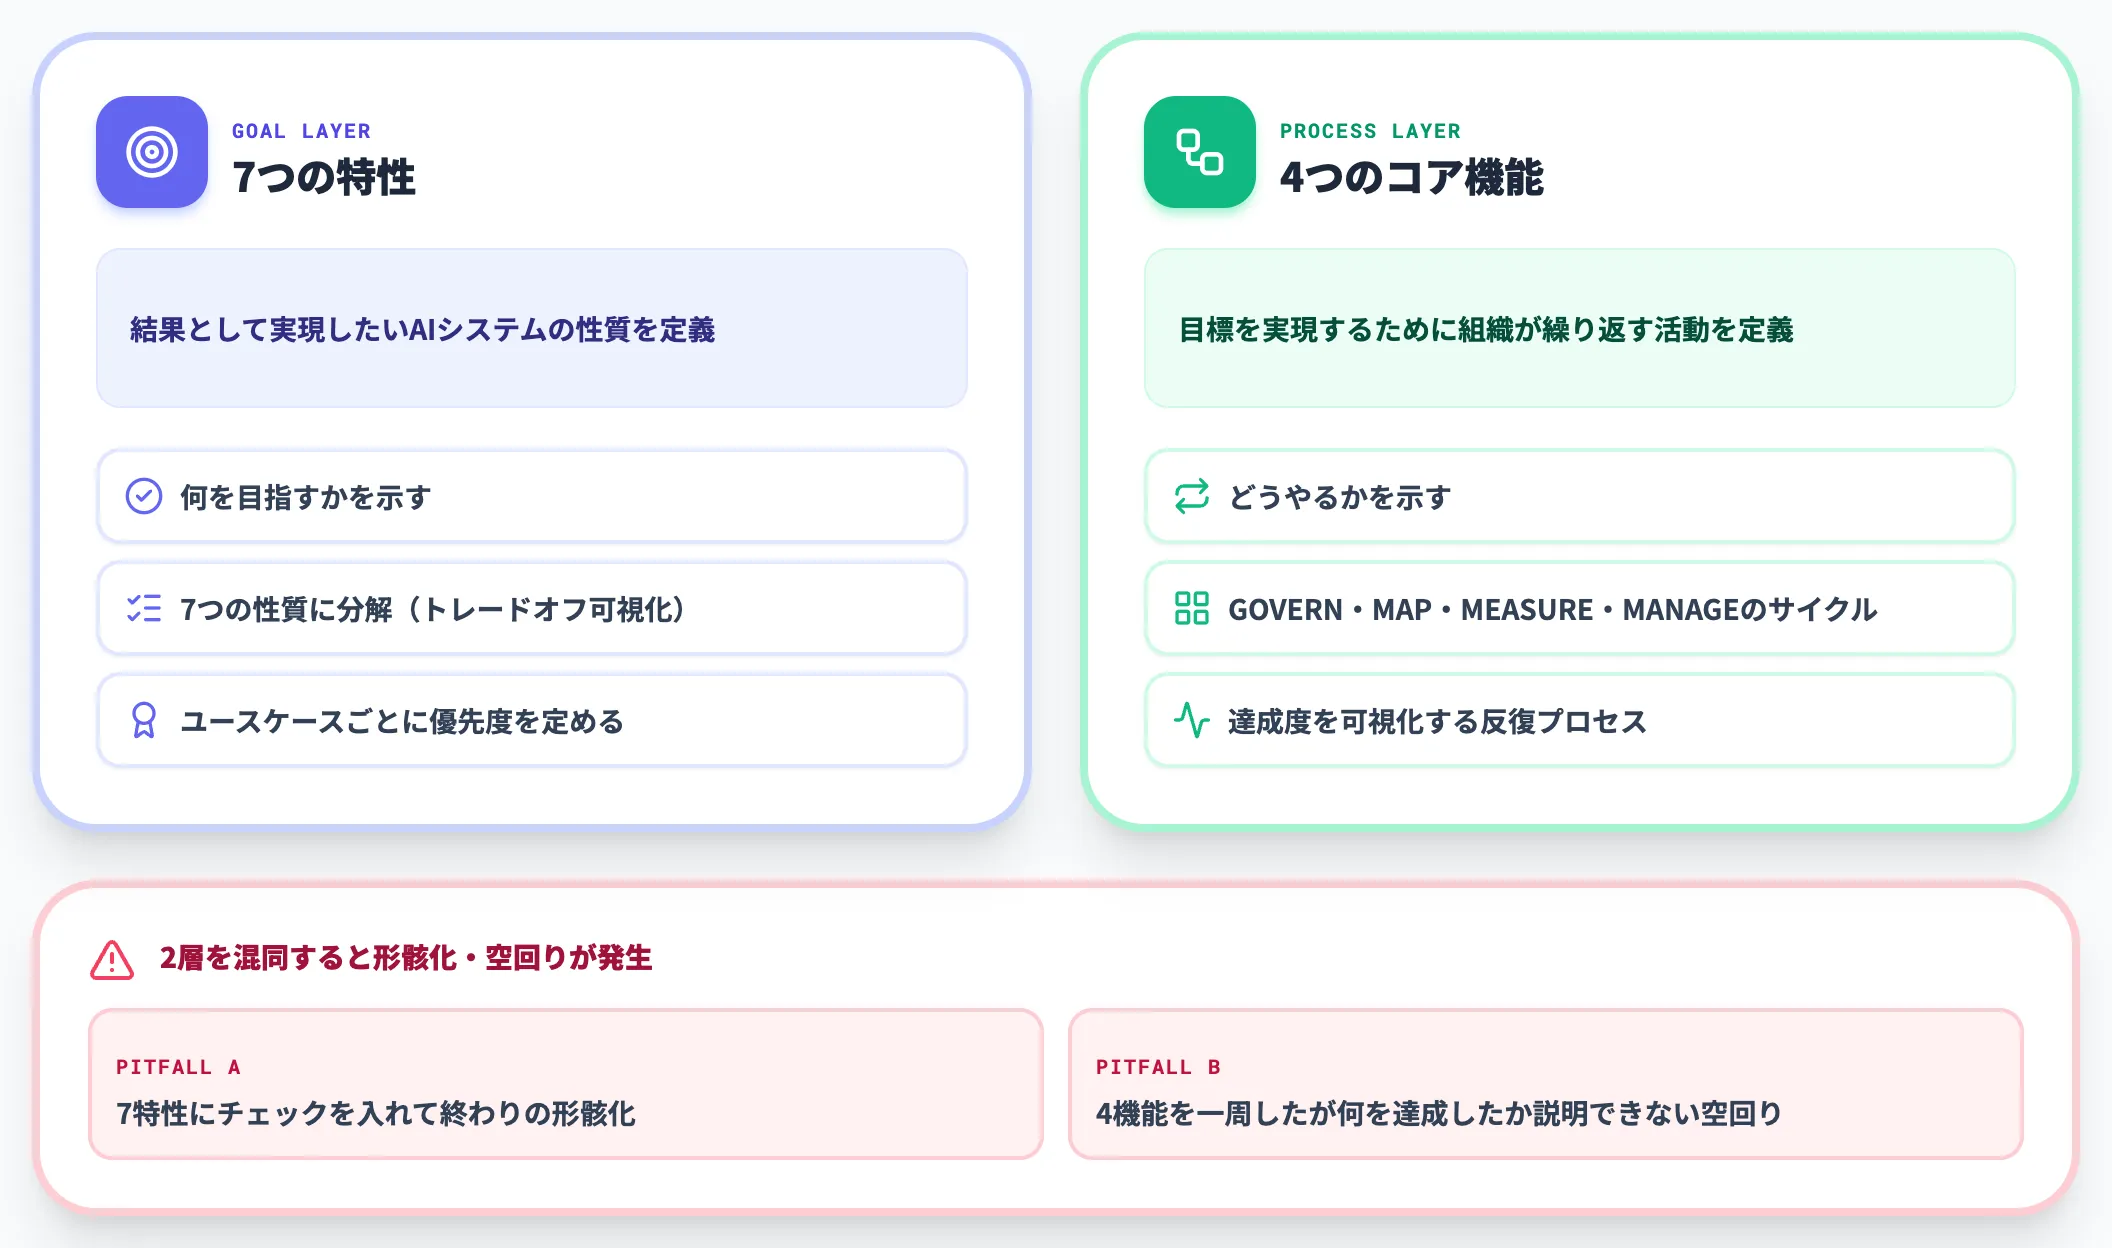Select the 結果として実現したいAIシステムの性質を定義 box
This screenshot has width=2112, height=1248.
click(x=532, y=328)
